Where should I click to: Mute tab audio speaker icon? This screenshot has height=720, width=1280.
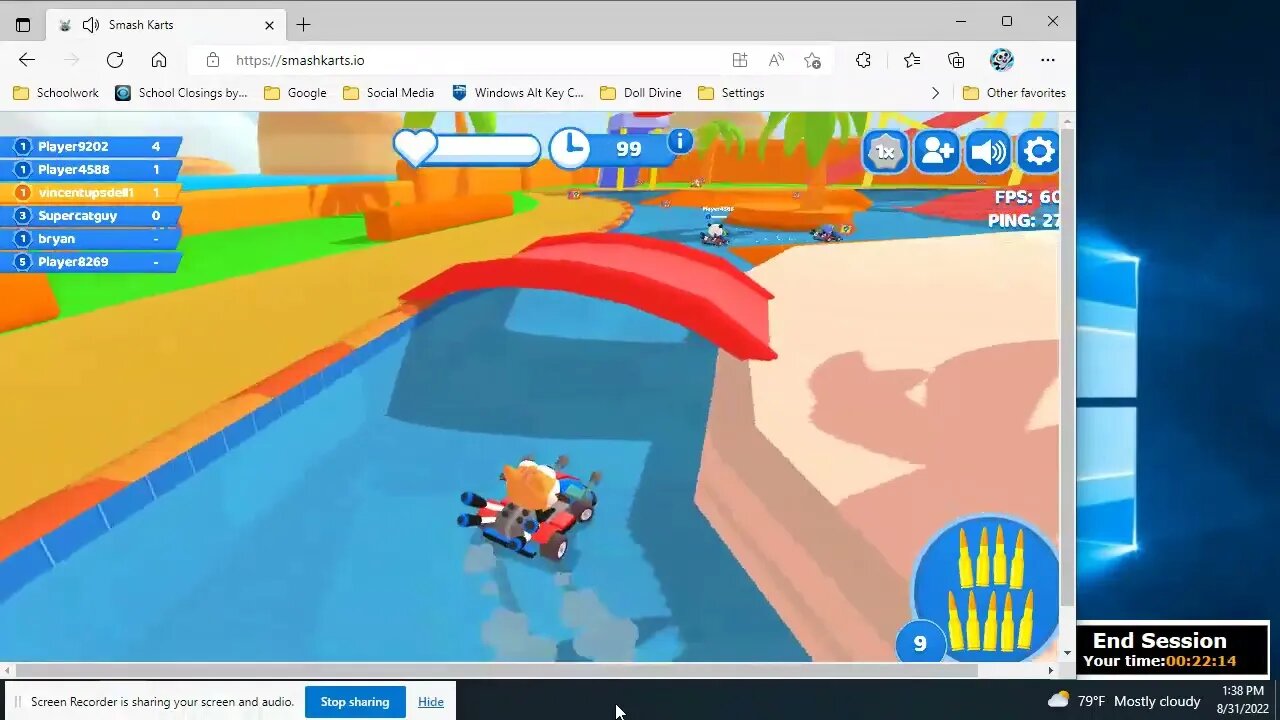91,25
